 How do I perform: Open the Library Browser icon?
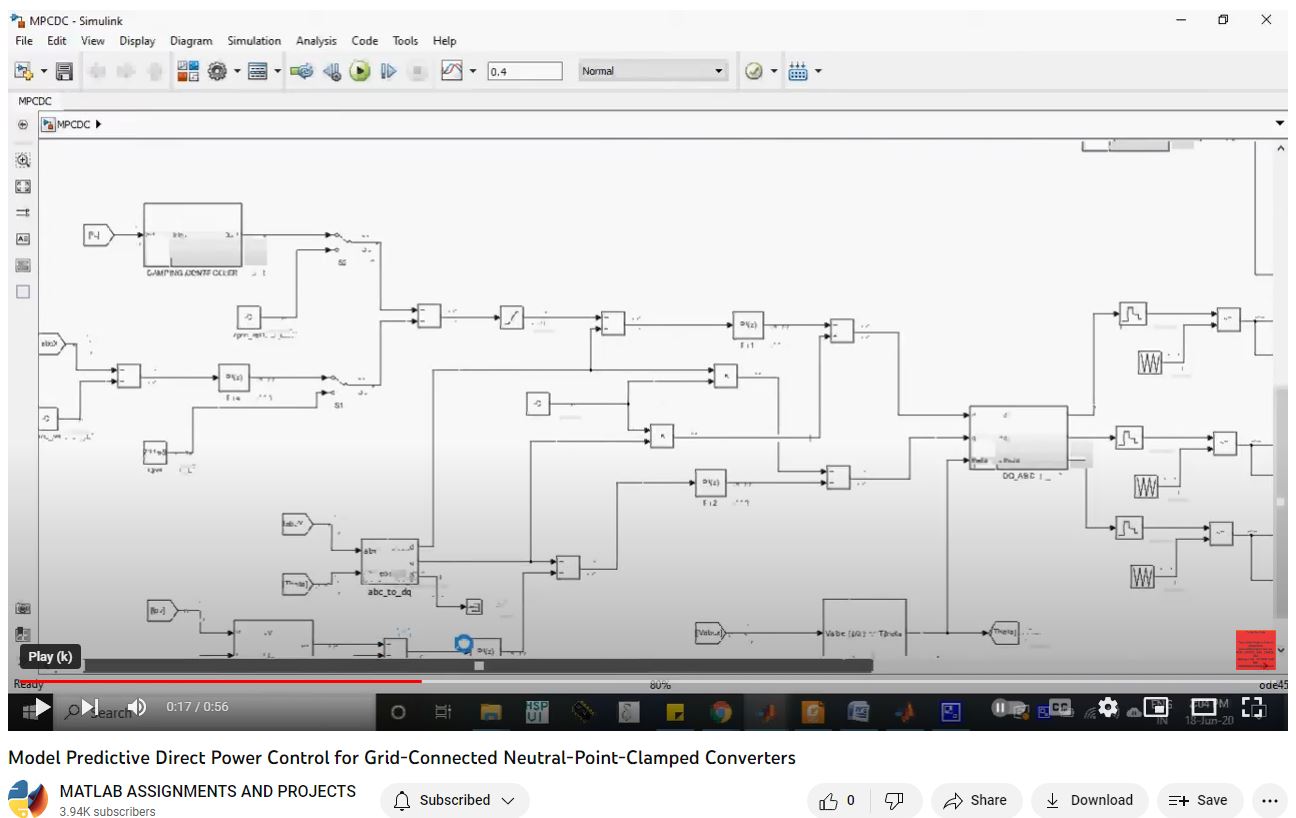click(x=188, y=71)
